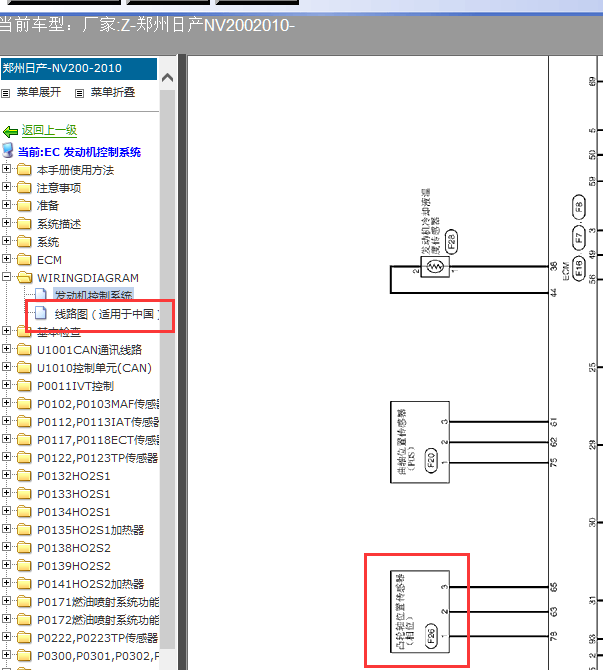Click the P0112,P0113IAT传感器 folder icon

(24, 421)
